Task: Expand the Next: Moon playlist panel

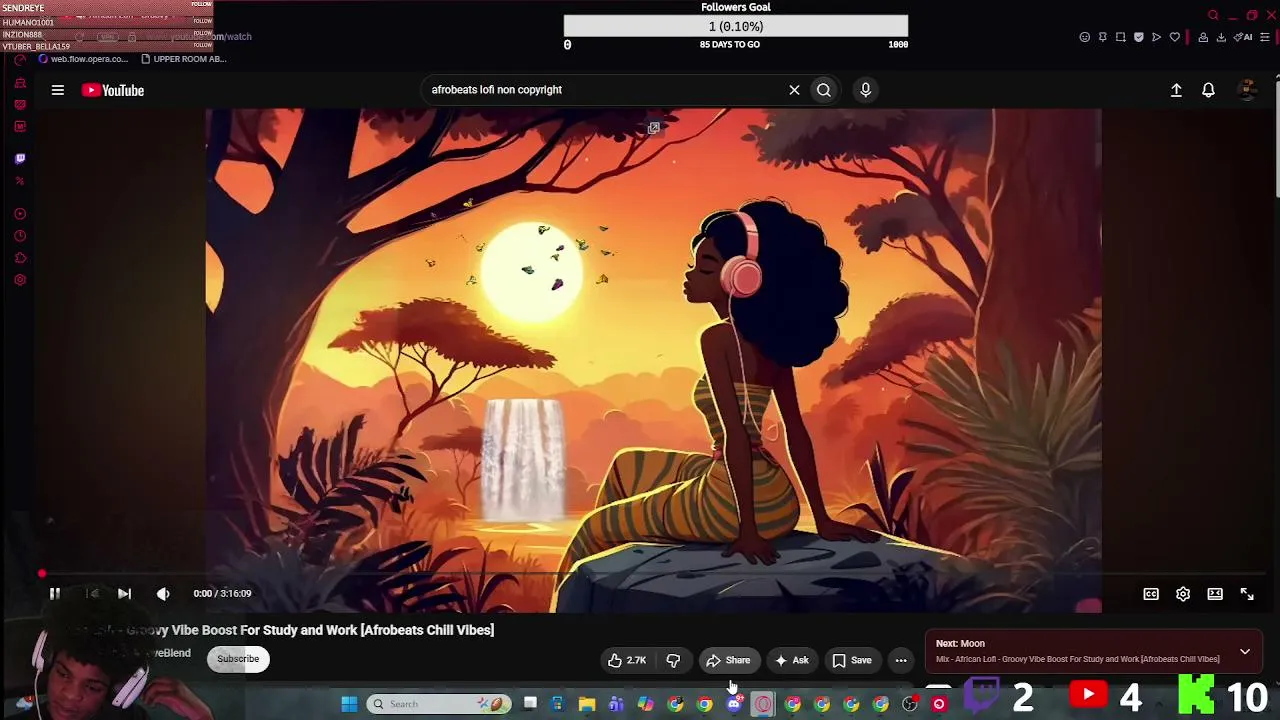Action: pos(1245,652)
